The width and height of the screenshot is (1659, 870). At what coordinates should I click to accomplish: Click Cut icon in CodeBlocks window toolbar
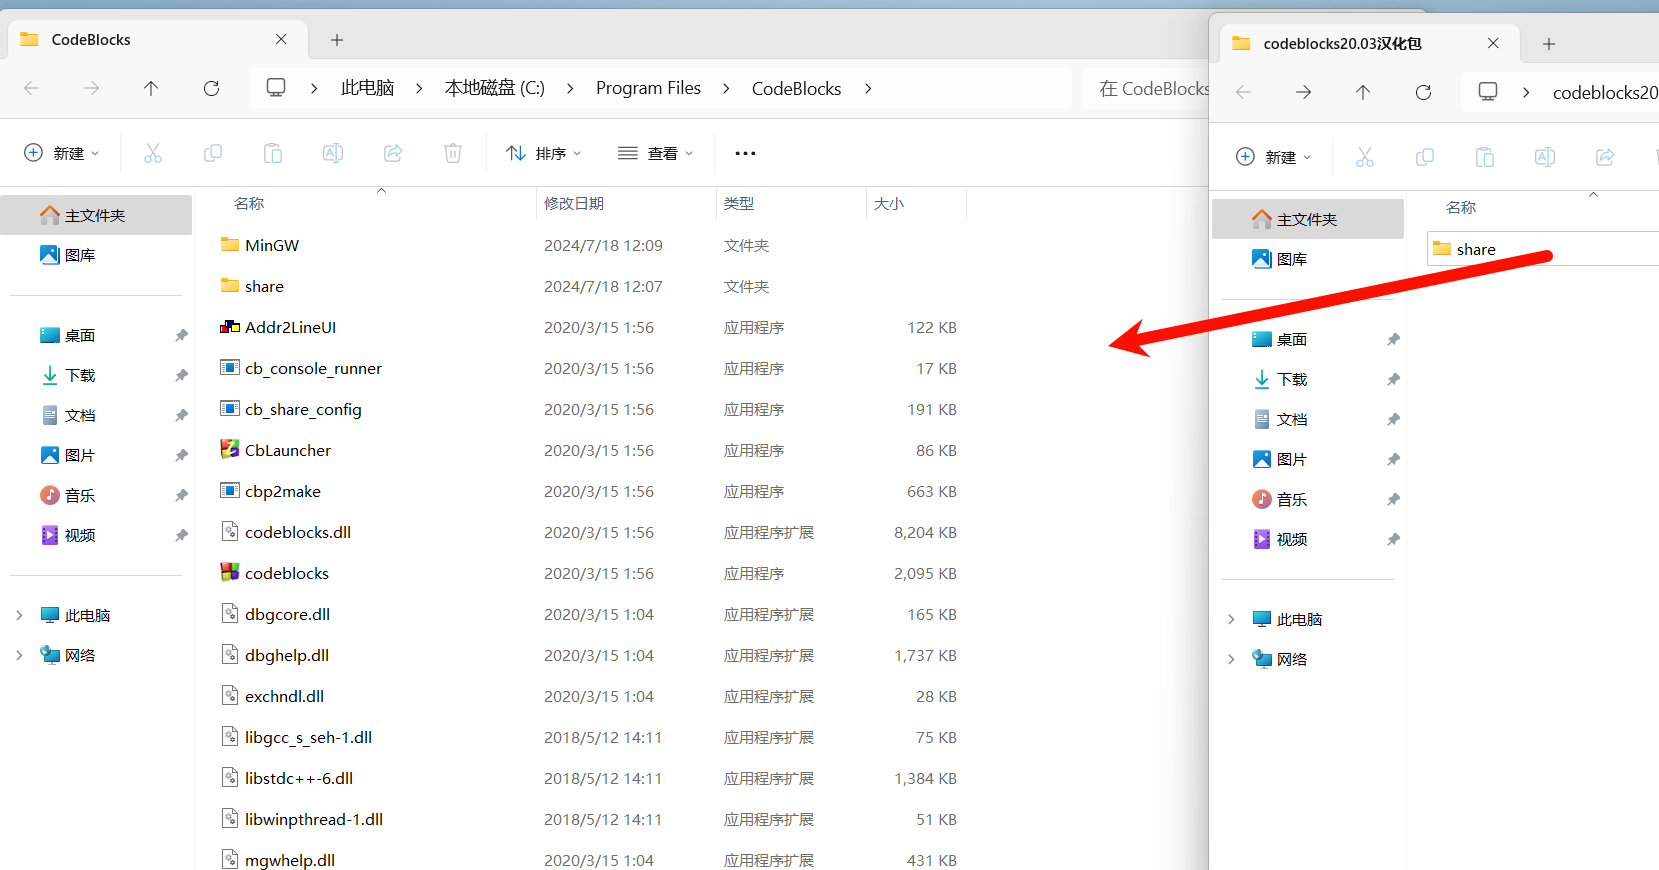click(153, 153)
